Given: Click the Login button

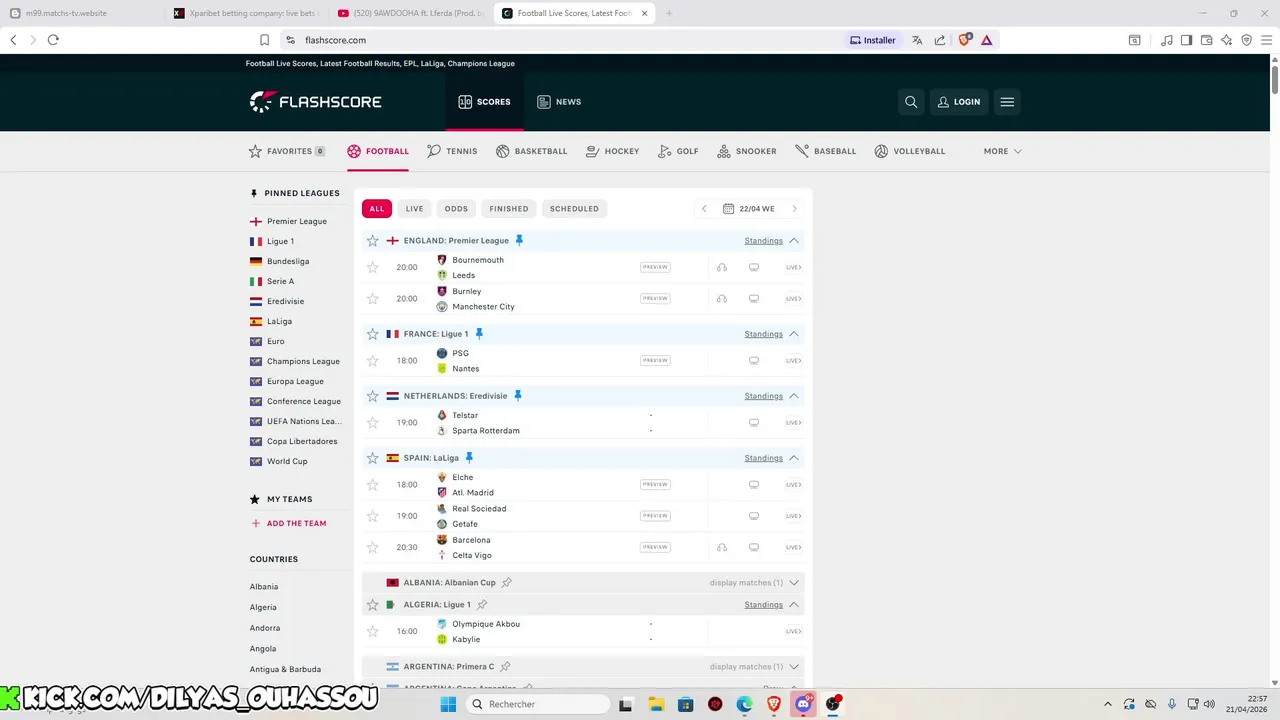Looking at the screenshot, I should pyautogui.click(x=959, y=102).
